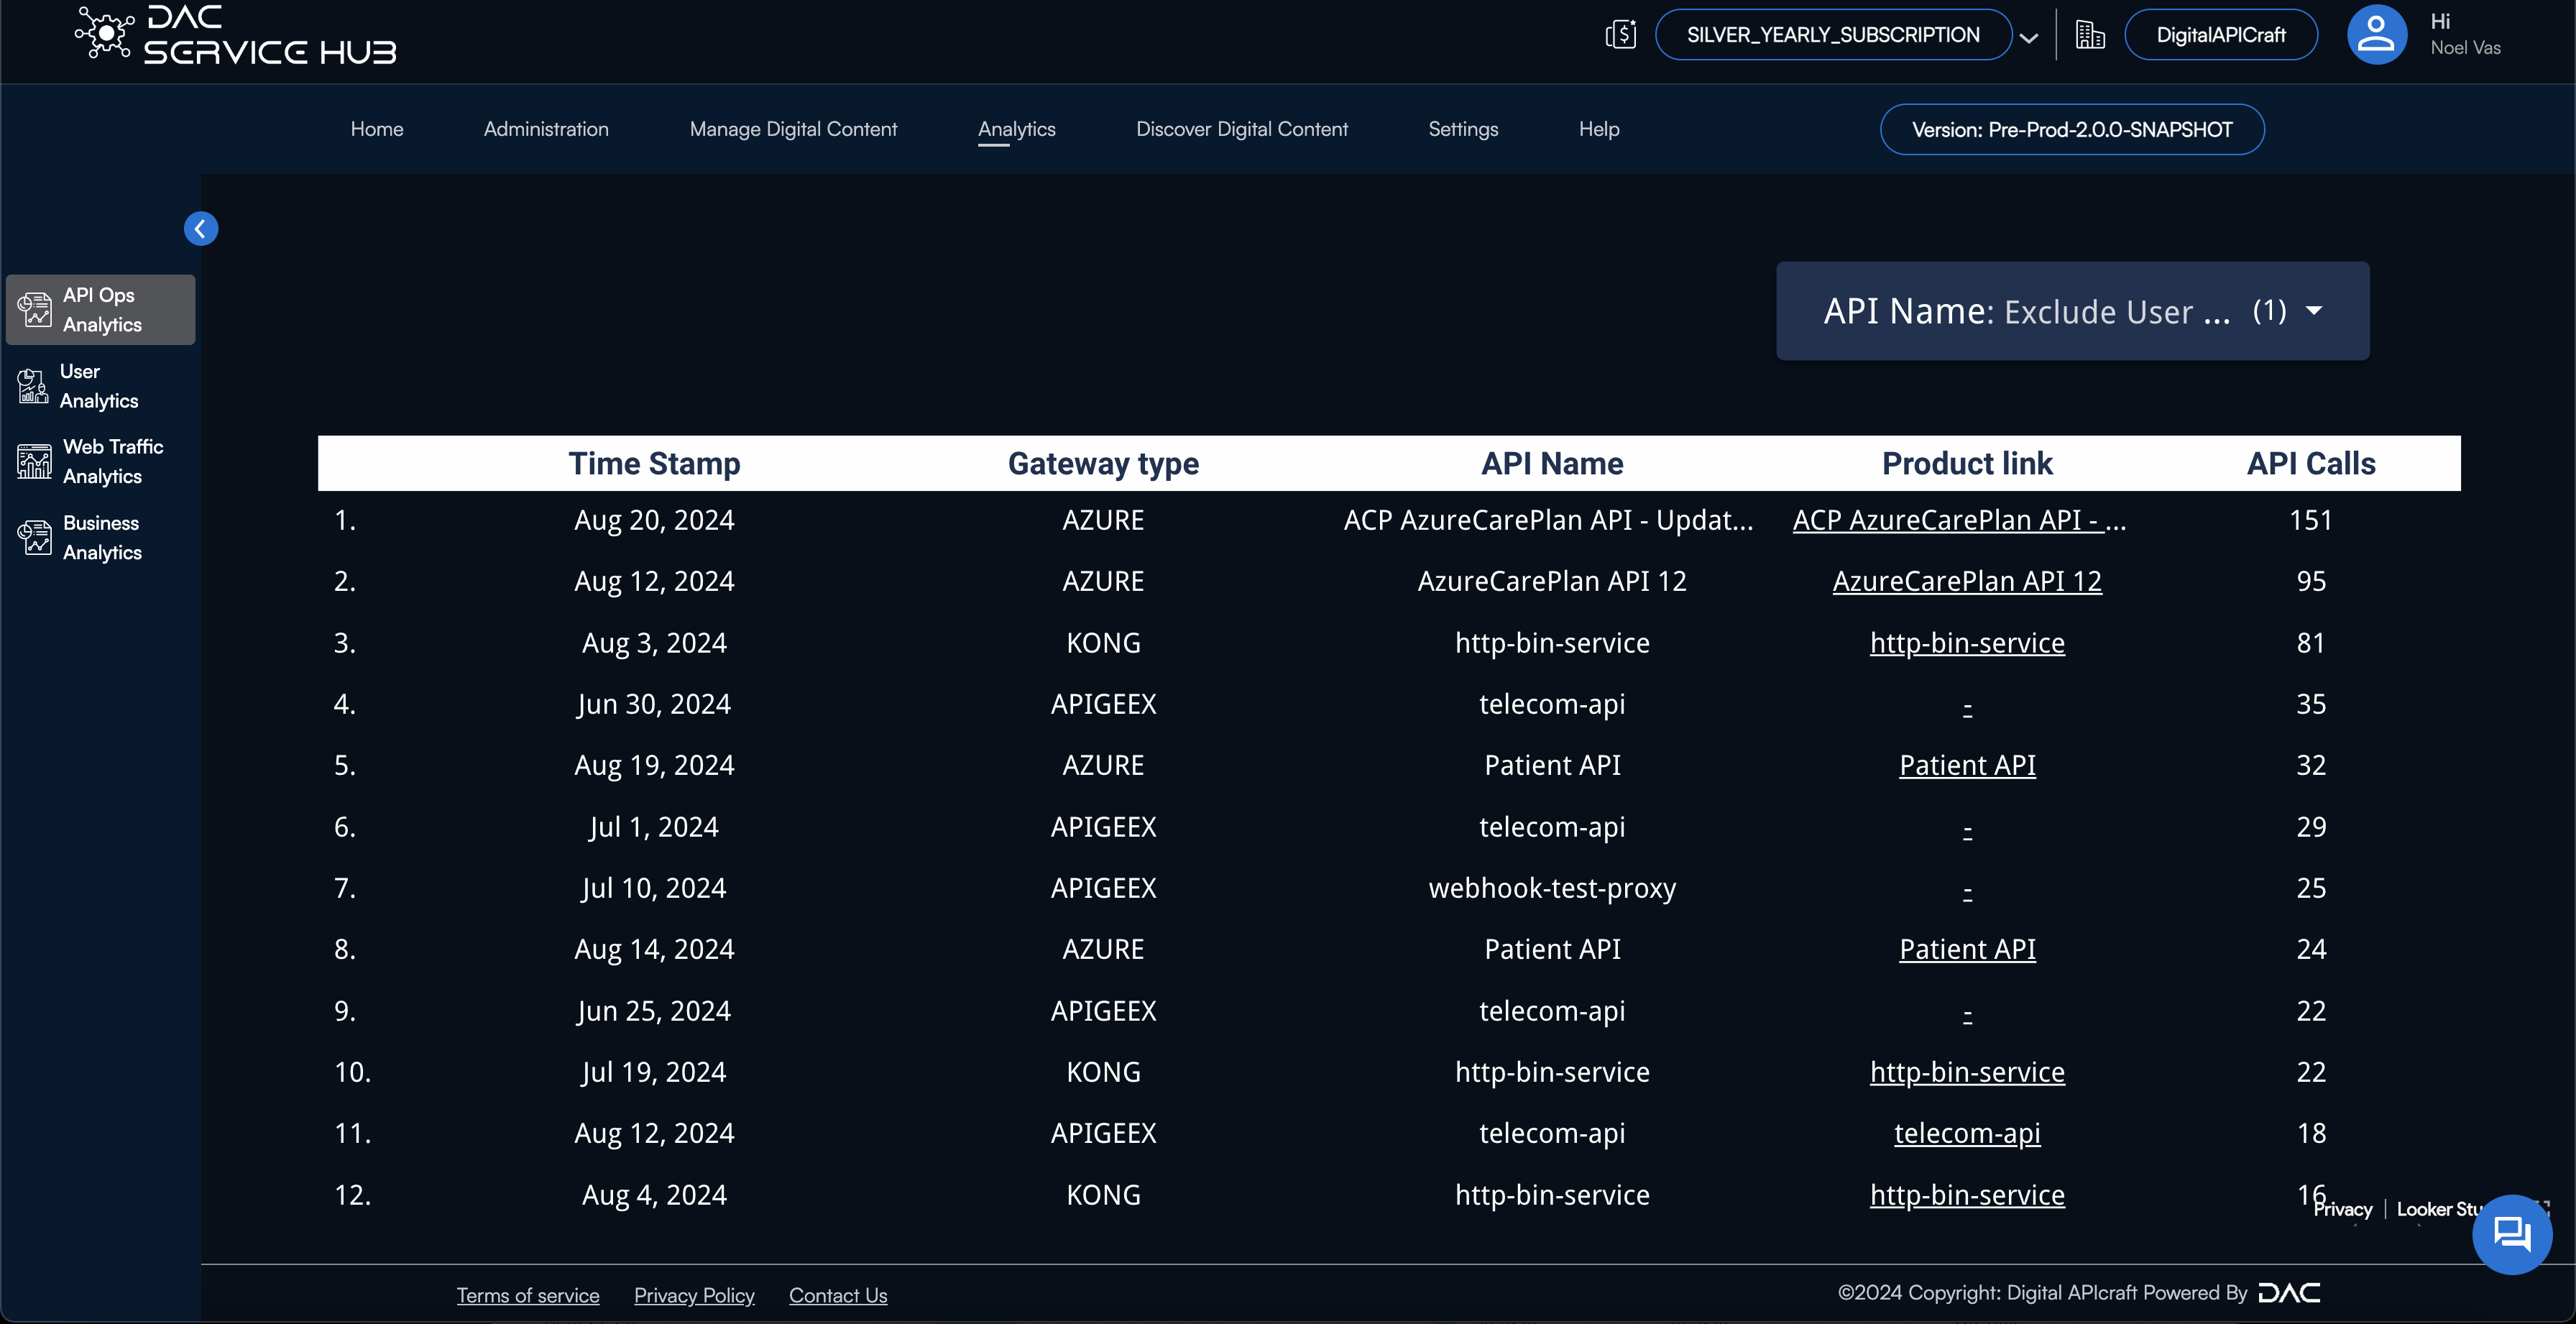
Task: Open the subscription billing icon
Action: [x=1620, y=35]
